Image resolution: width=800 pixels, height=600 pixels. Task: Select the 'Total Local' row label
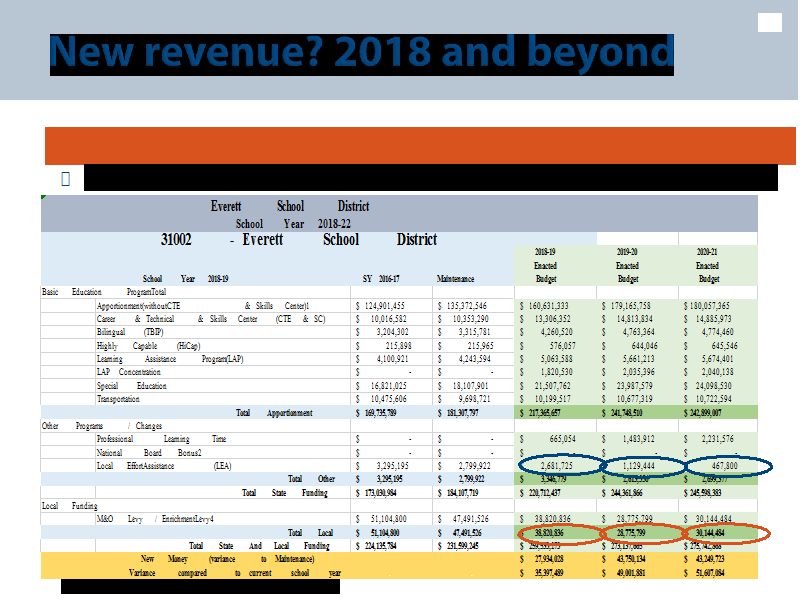[310, 533]
